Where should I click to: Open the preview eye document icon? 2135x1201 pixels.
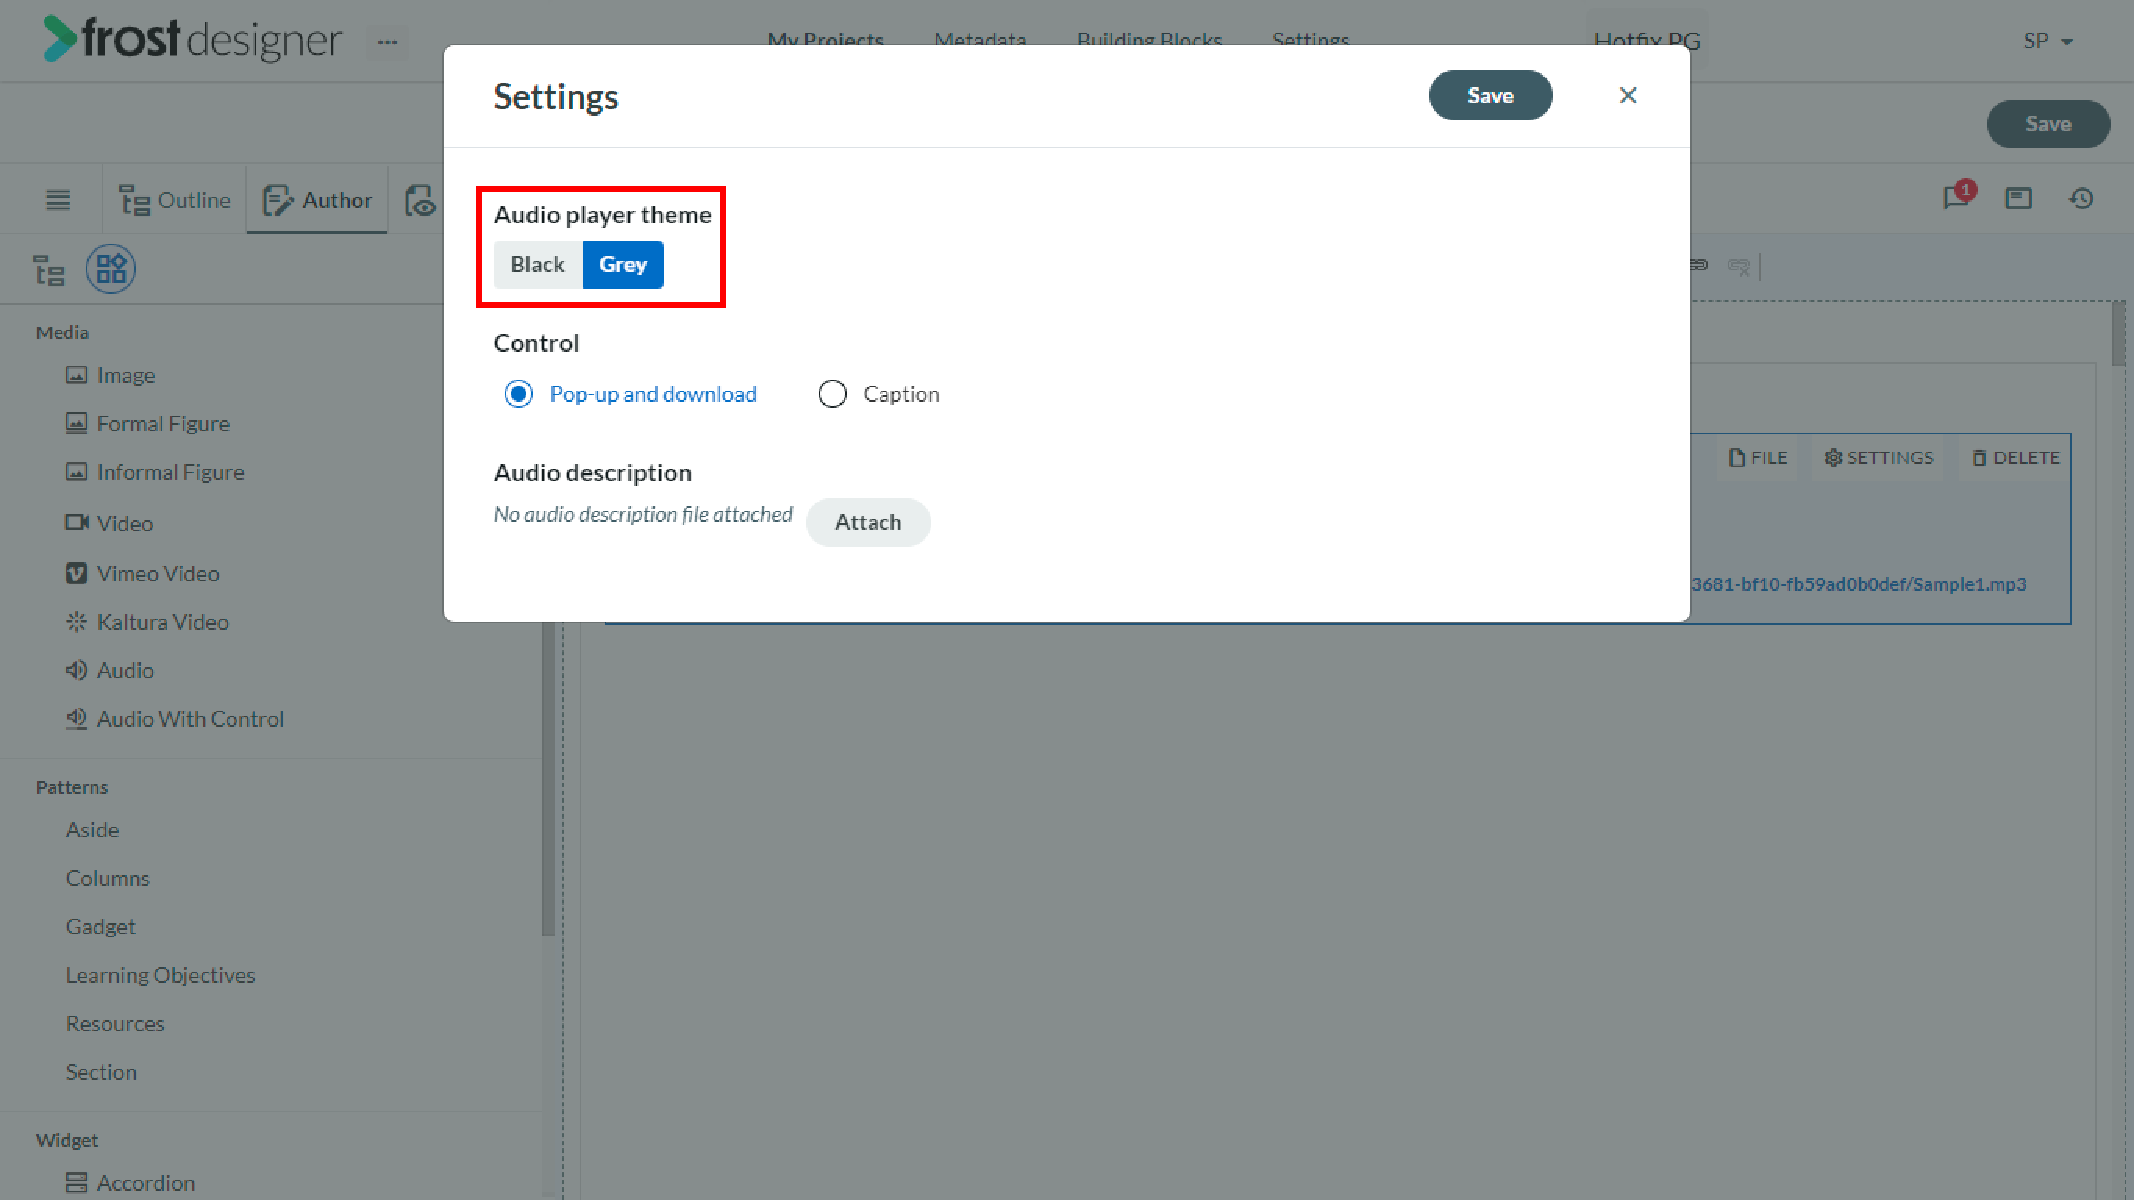pyautogui.click(x=420, y=200)
